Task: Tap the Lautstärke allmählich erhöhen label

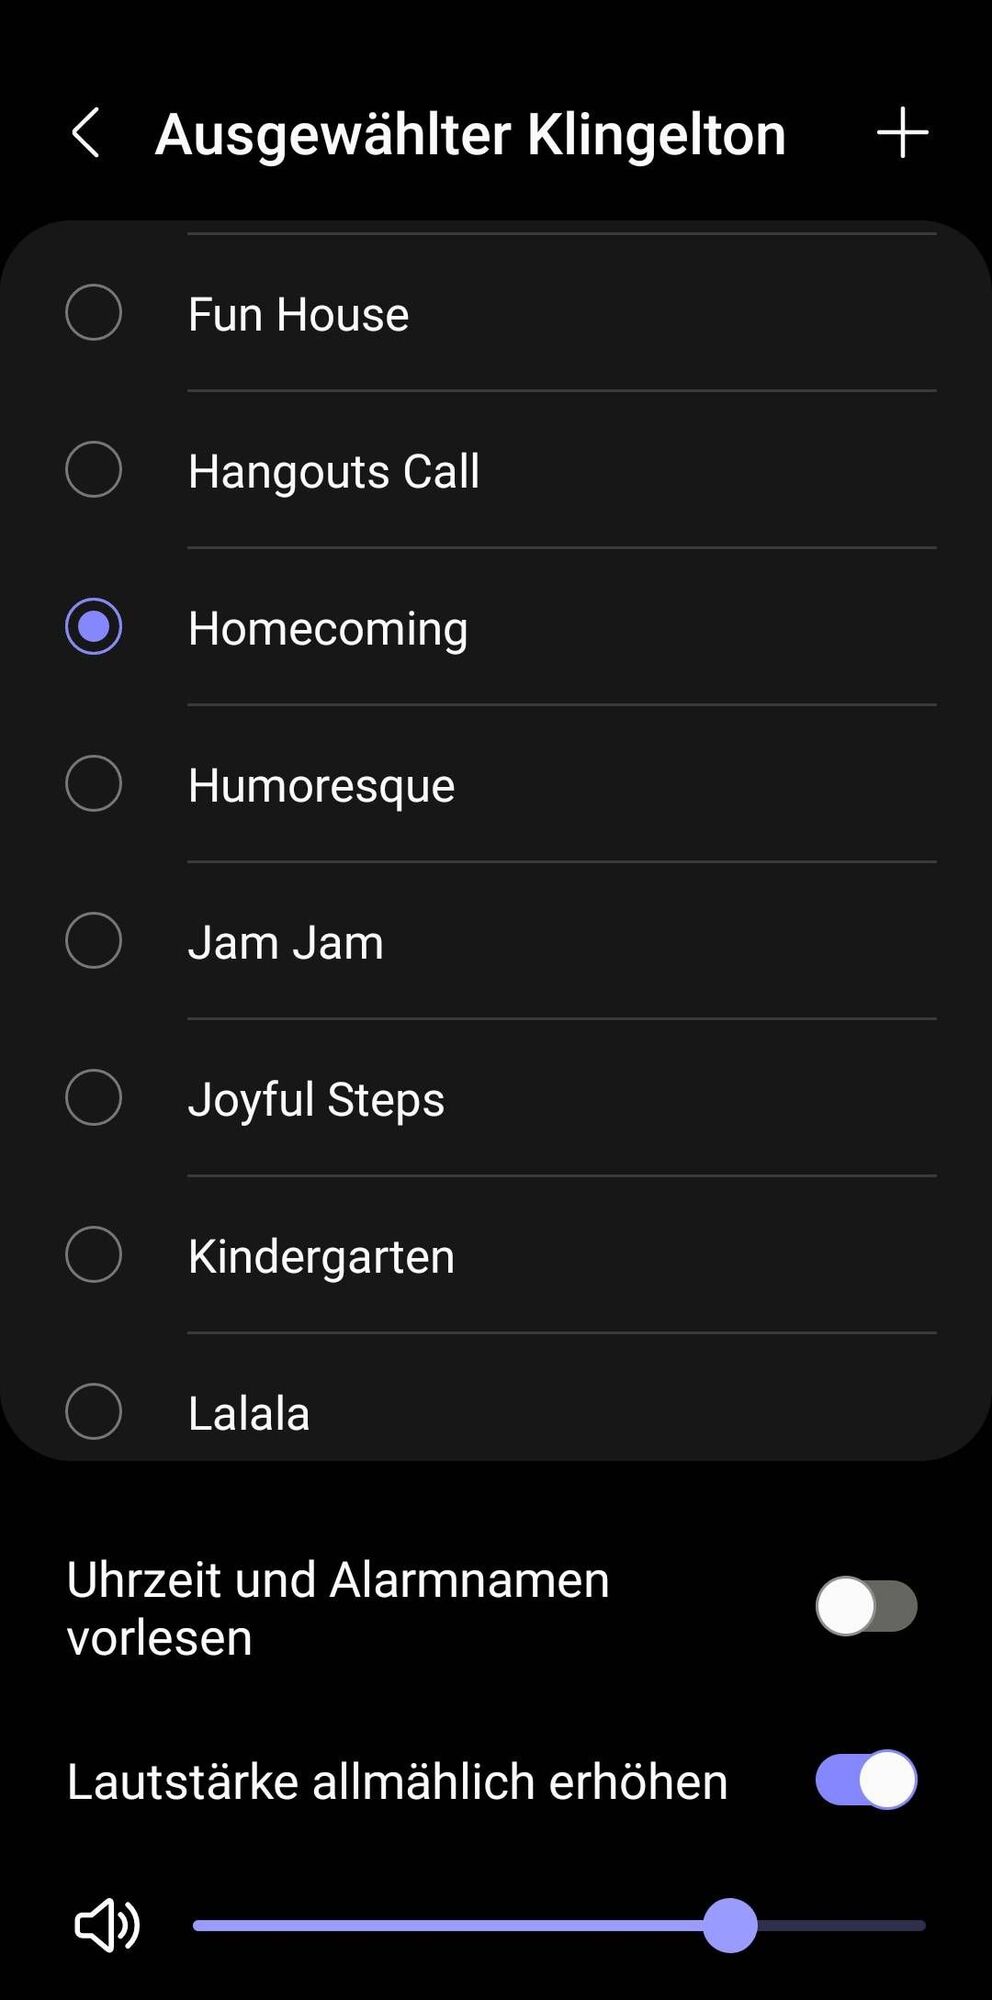Action: coord(397,1782)
